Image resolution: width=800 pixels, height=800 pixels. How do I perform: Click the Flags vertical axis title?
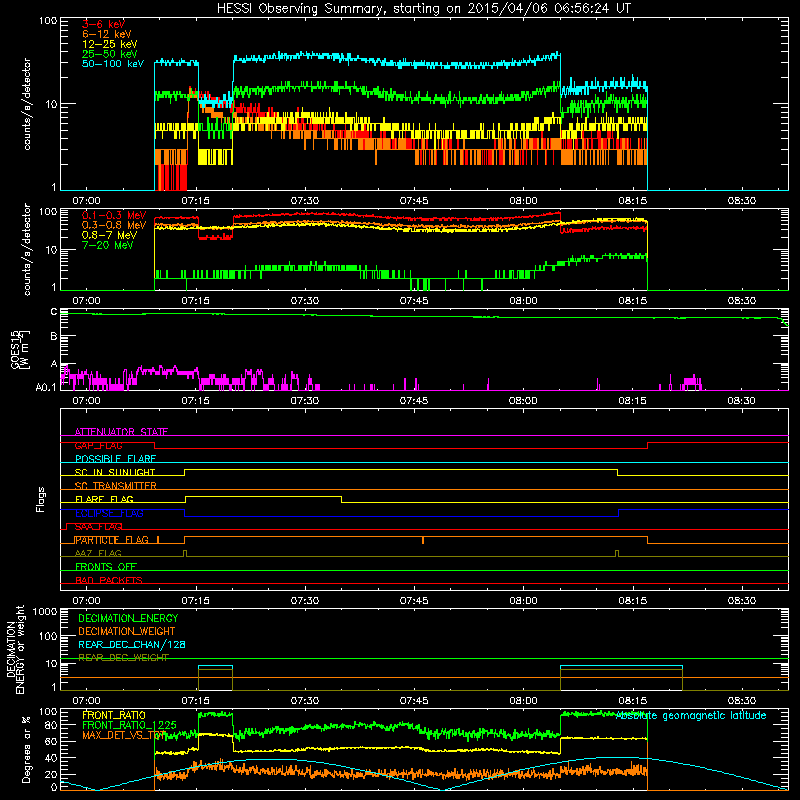41,499
